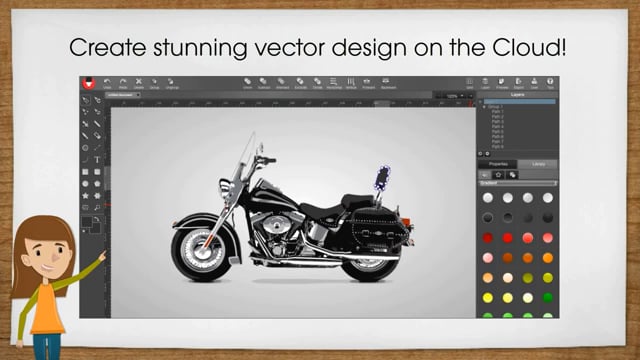Viewport: 640px width, 360px height.
Task: Click the Layer icon in top toolbar
Action: [x=485, y=83]
